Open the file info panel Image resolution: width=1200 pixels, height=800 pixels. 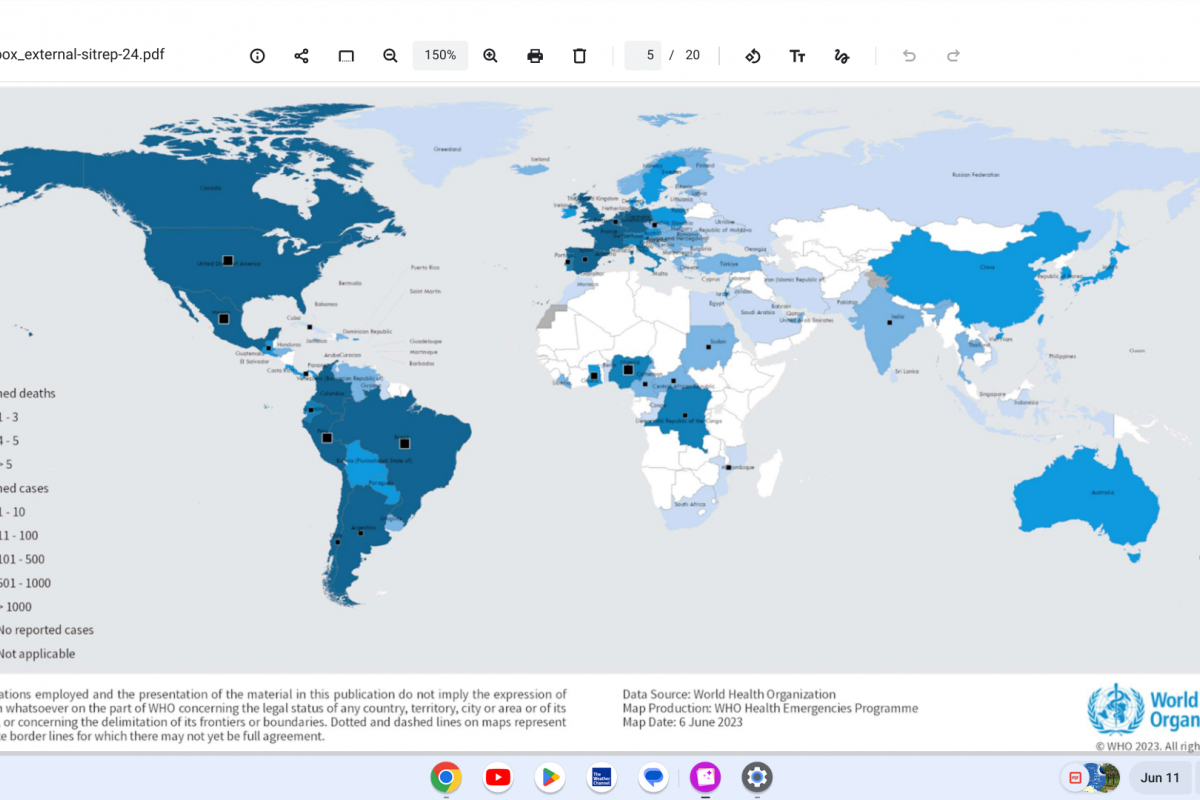[257, 56]
